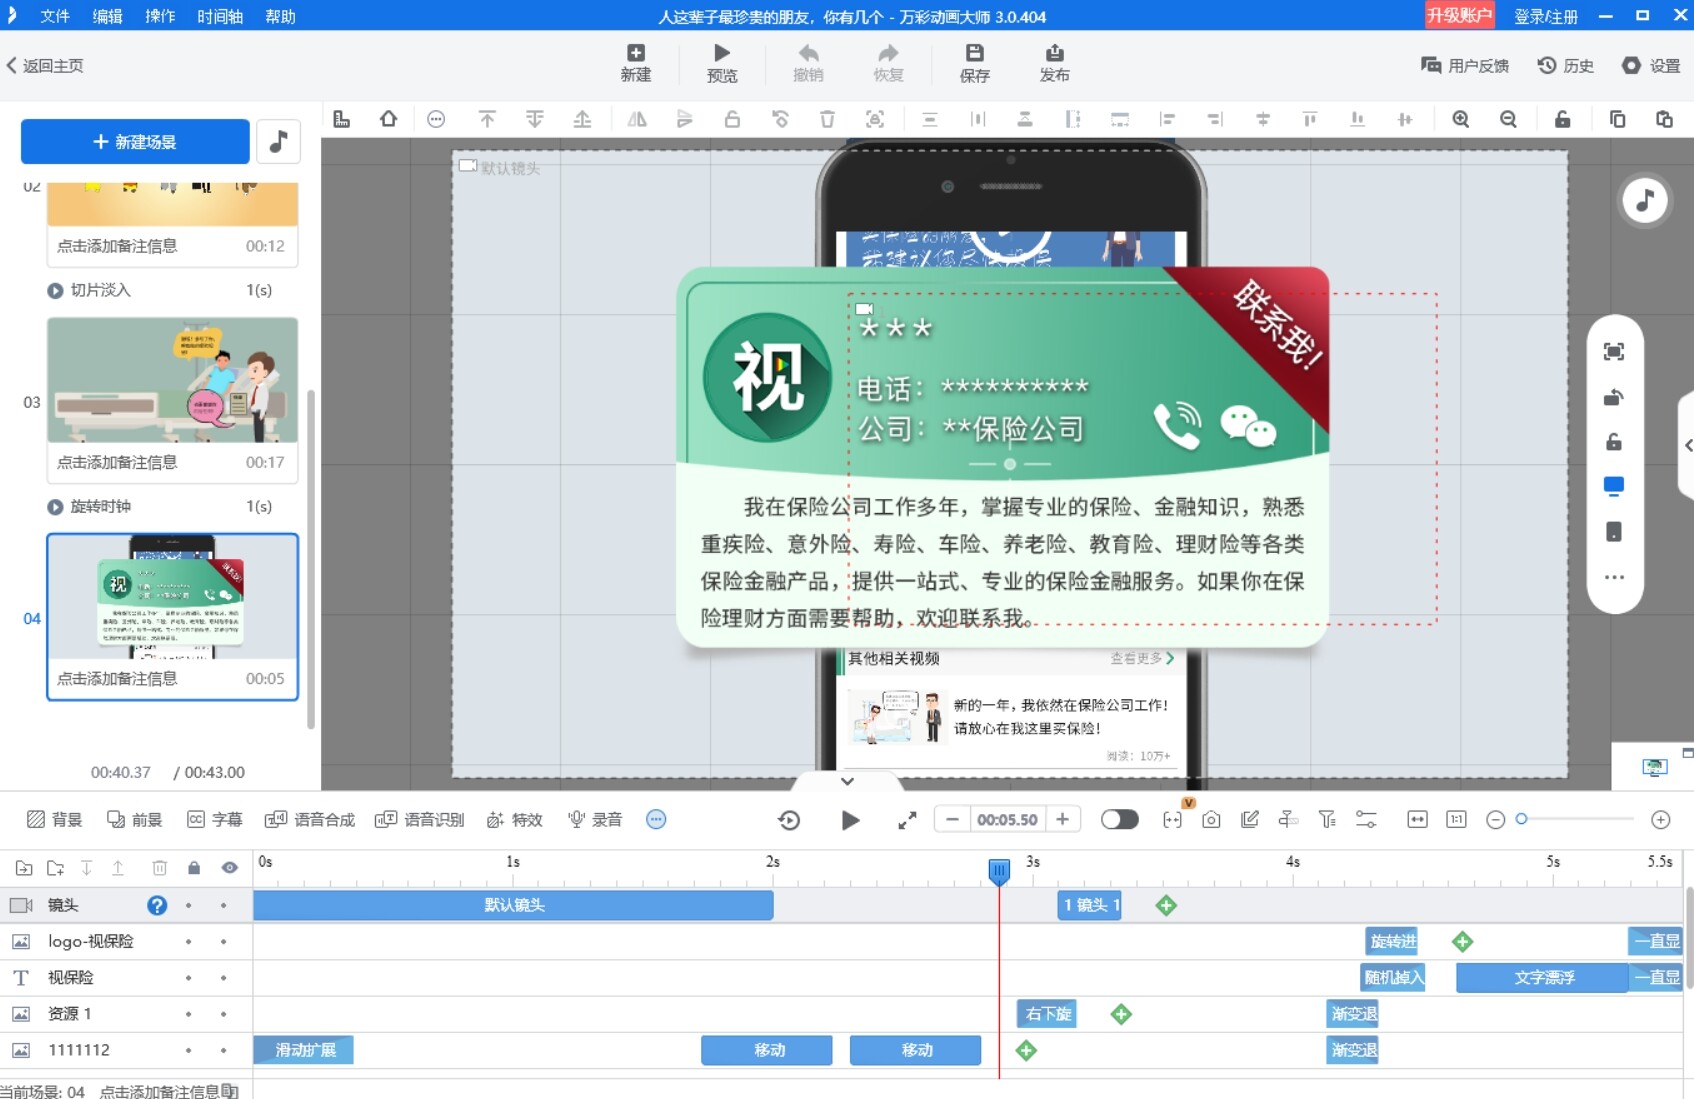Toggle the switch next to duration
Screen dimensions: 1694x1099
(x=1119, y=820)
